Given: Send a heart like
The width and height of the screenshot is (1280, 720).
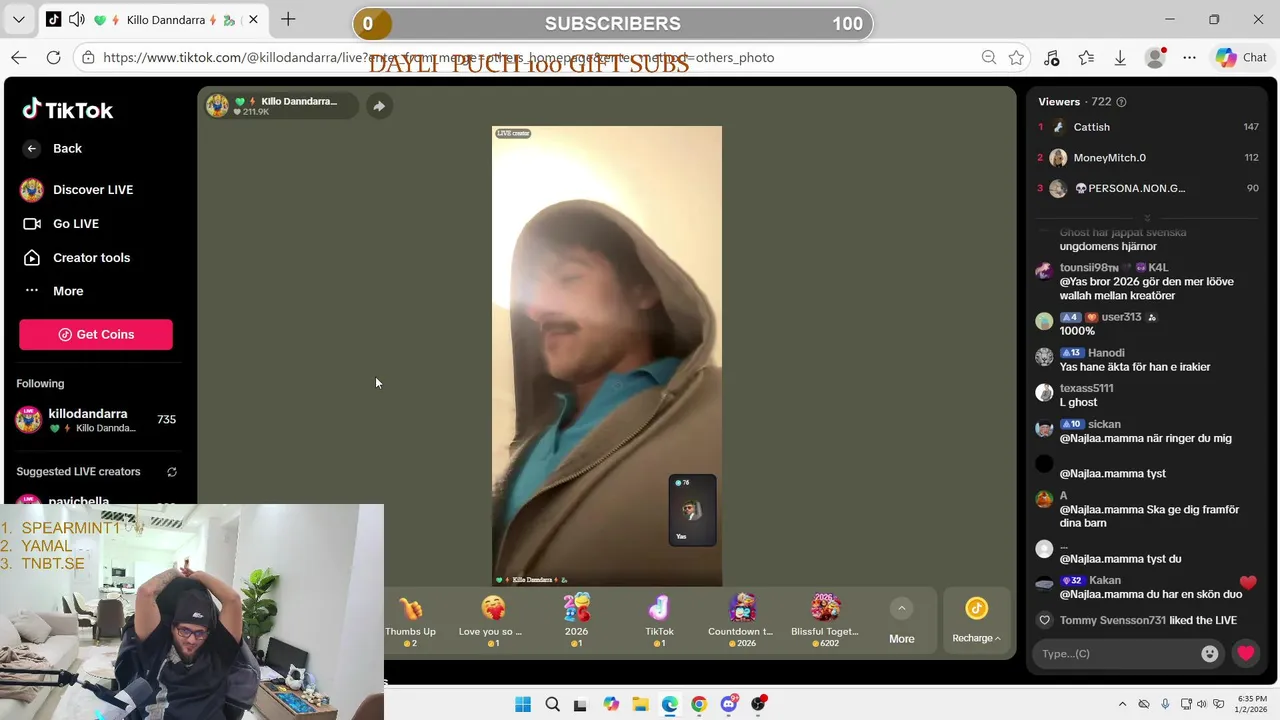Looking at the screenshot, I should click(1246, 654).
